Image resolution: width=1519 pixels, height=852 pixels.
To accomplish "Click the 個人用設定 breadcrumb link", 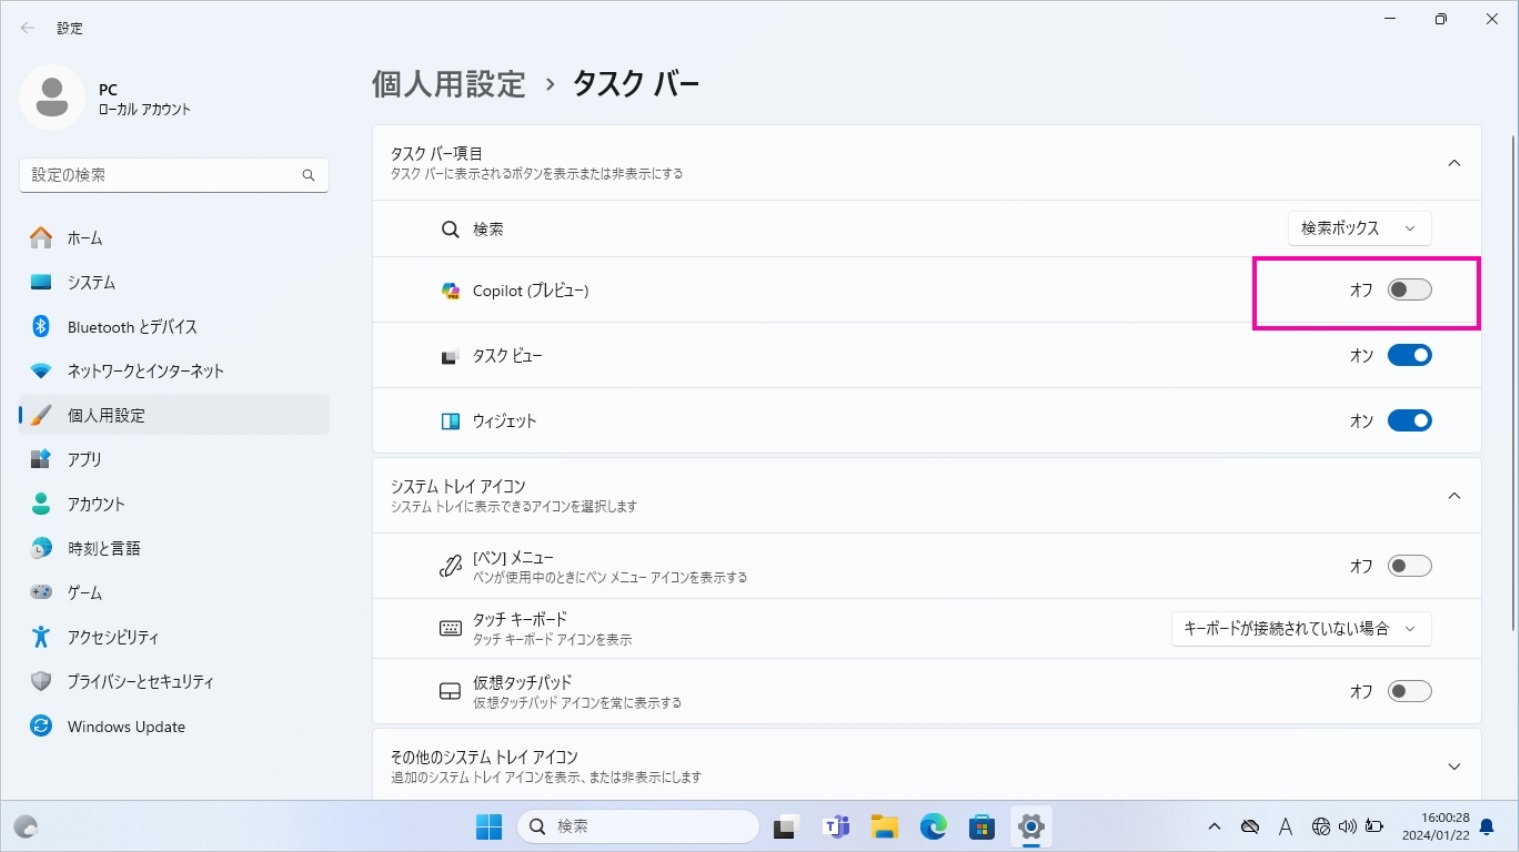I will click(x=448, y=84).
